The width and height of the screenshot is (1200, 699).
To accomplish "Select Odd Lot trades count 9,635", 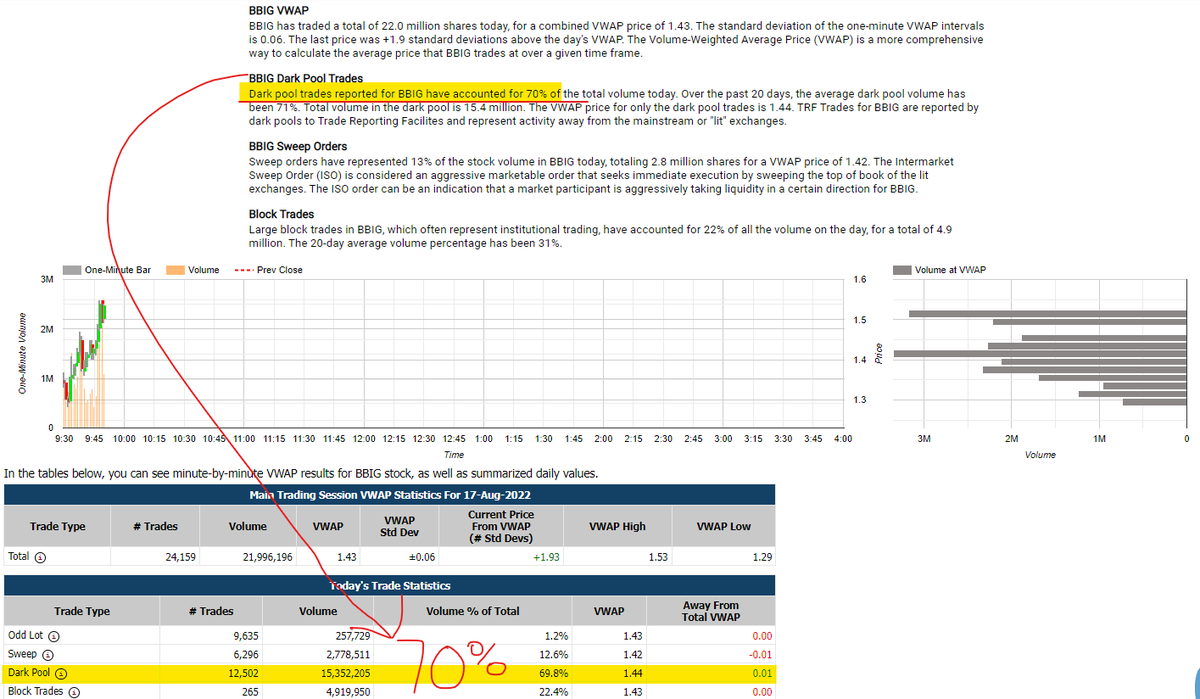I will click(x=246, y=636).
